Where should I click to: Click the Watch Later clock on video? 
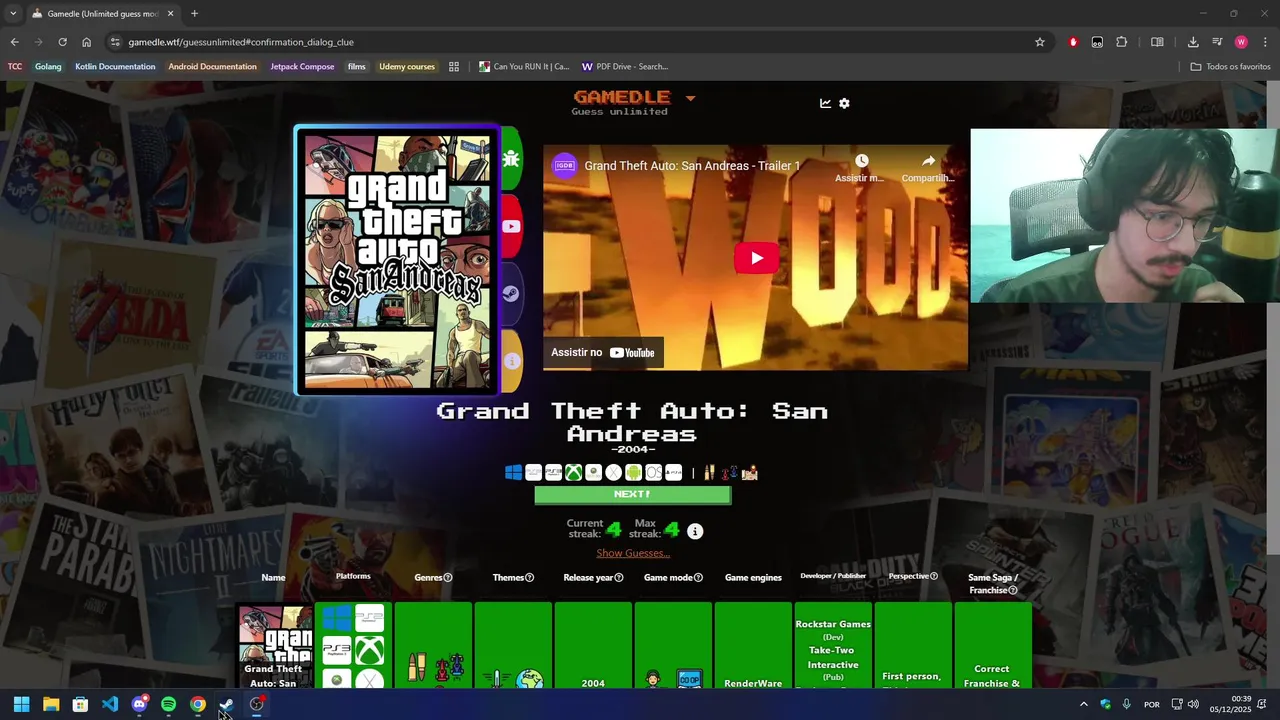tap(861, 161)
